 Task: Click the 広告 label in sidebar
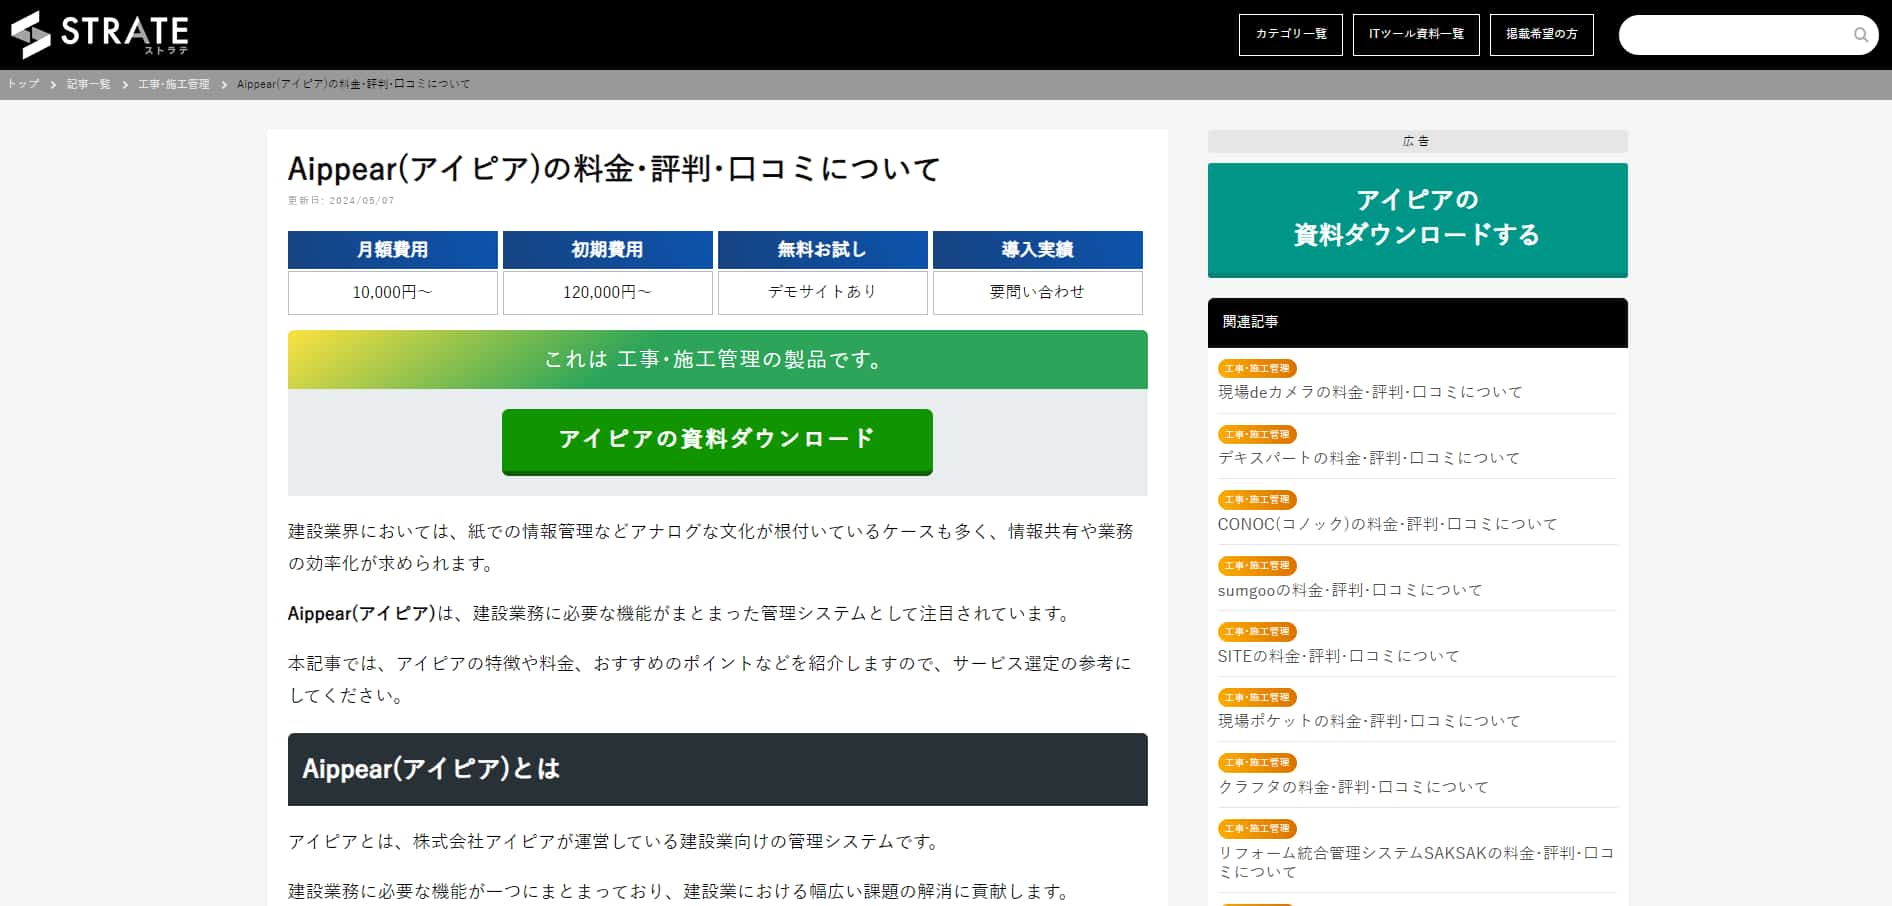pyautogui.click(x=1417, y=141)
